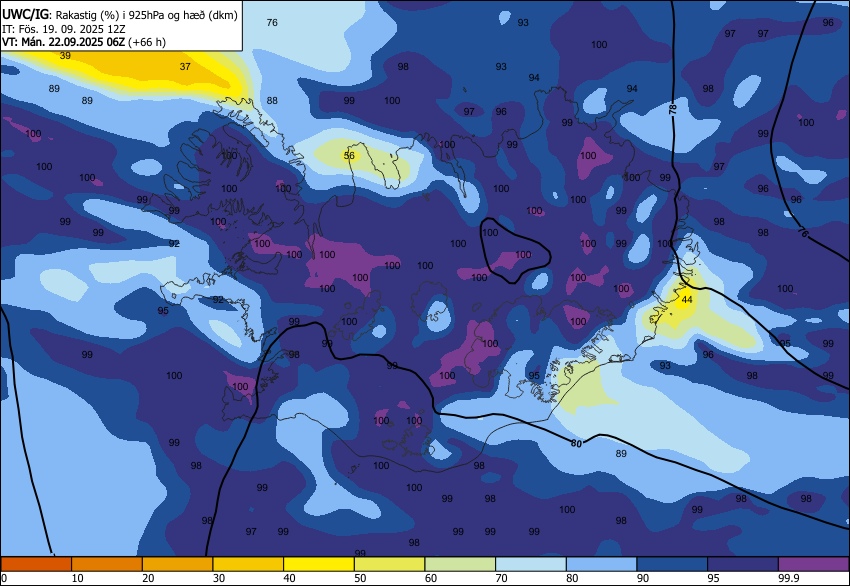
Task: Click the humidity value '56' in north Iceland
Action: click(349, 156)
